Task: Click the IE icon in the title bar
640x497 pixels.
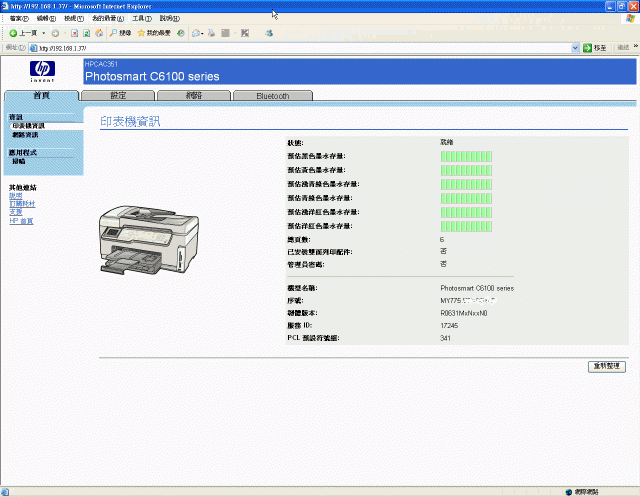Action: tap(5, 6)
